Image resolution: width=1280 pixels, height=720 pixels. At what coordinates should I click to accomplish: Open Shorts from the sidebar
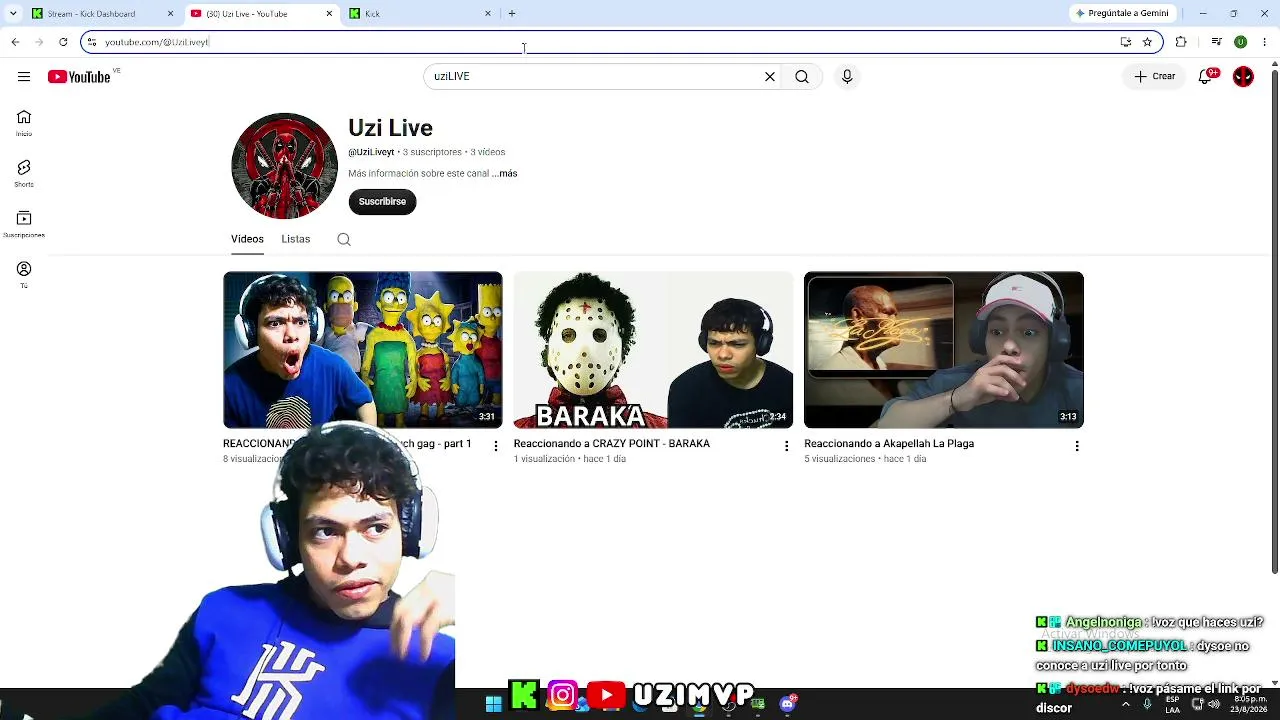[x=24, y=173]
